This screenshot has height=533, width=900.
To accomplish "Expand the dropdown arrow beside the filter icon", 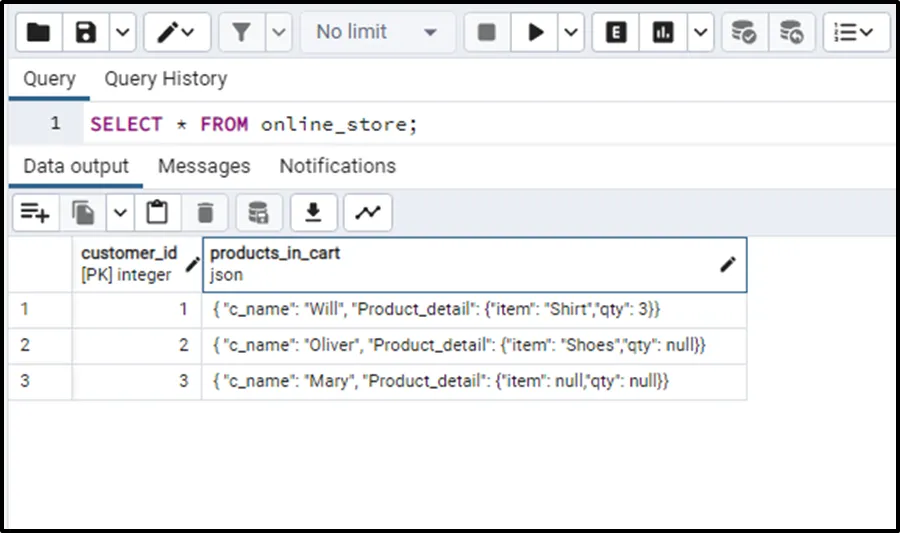I will point(277,32).
